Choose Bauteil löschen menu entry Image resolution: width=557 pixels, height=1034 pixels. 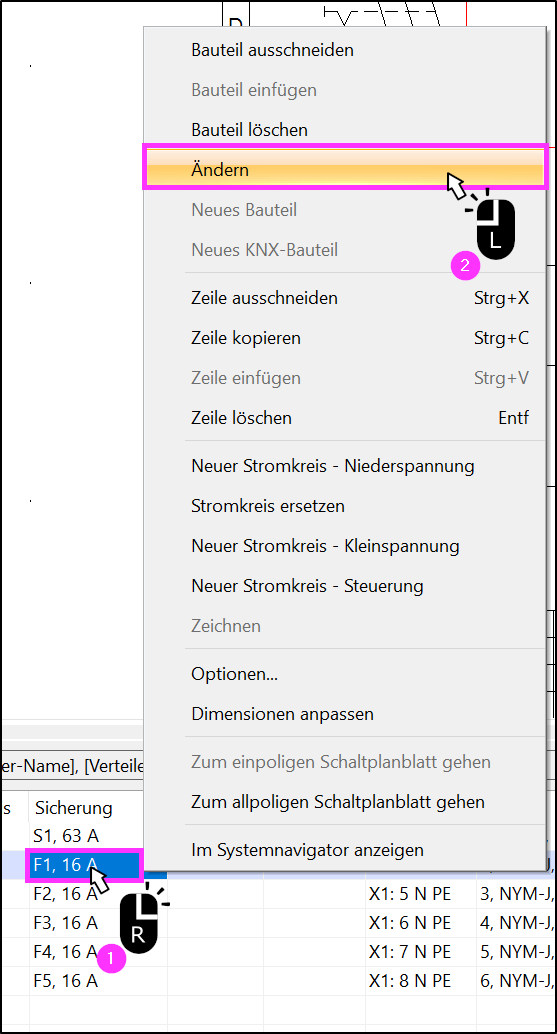345,130
